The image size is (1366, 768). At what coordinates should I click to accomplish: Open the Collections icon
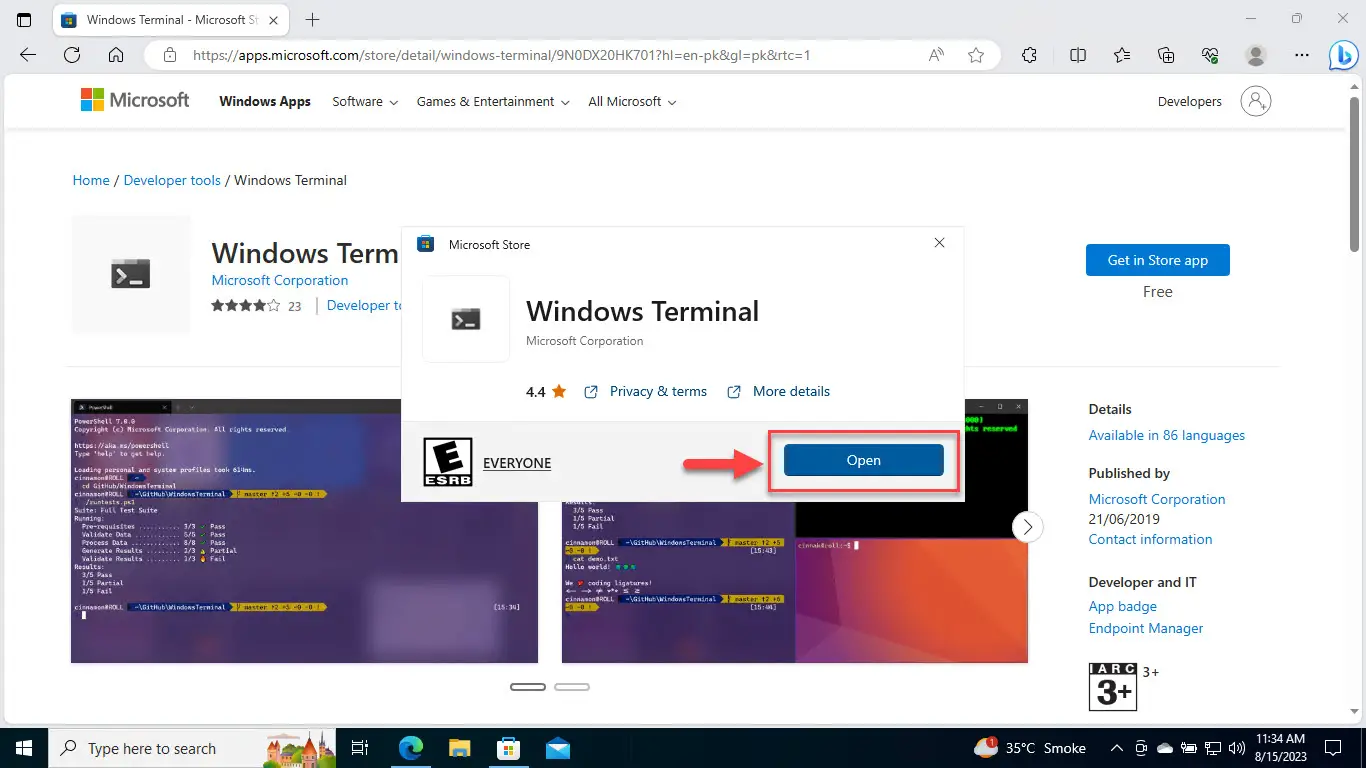tap(1166, 55)
